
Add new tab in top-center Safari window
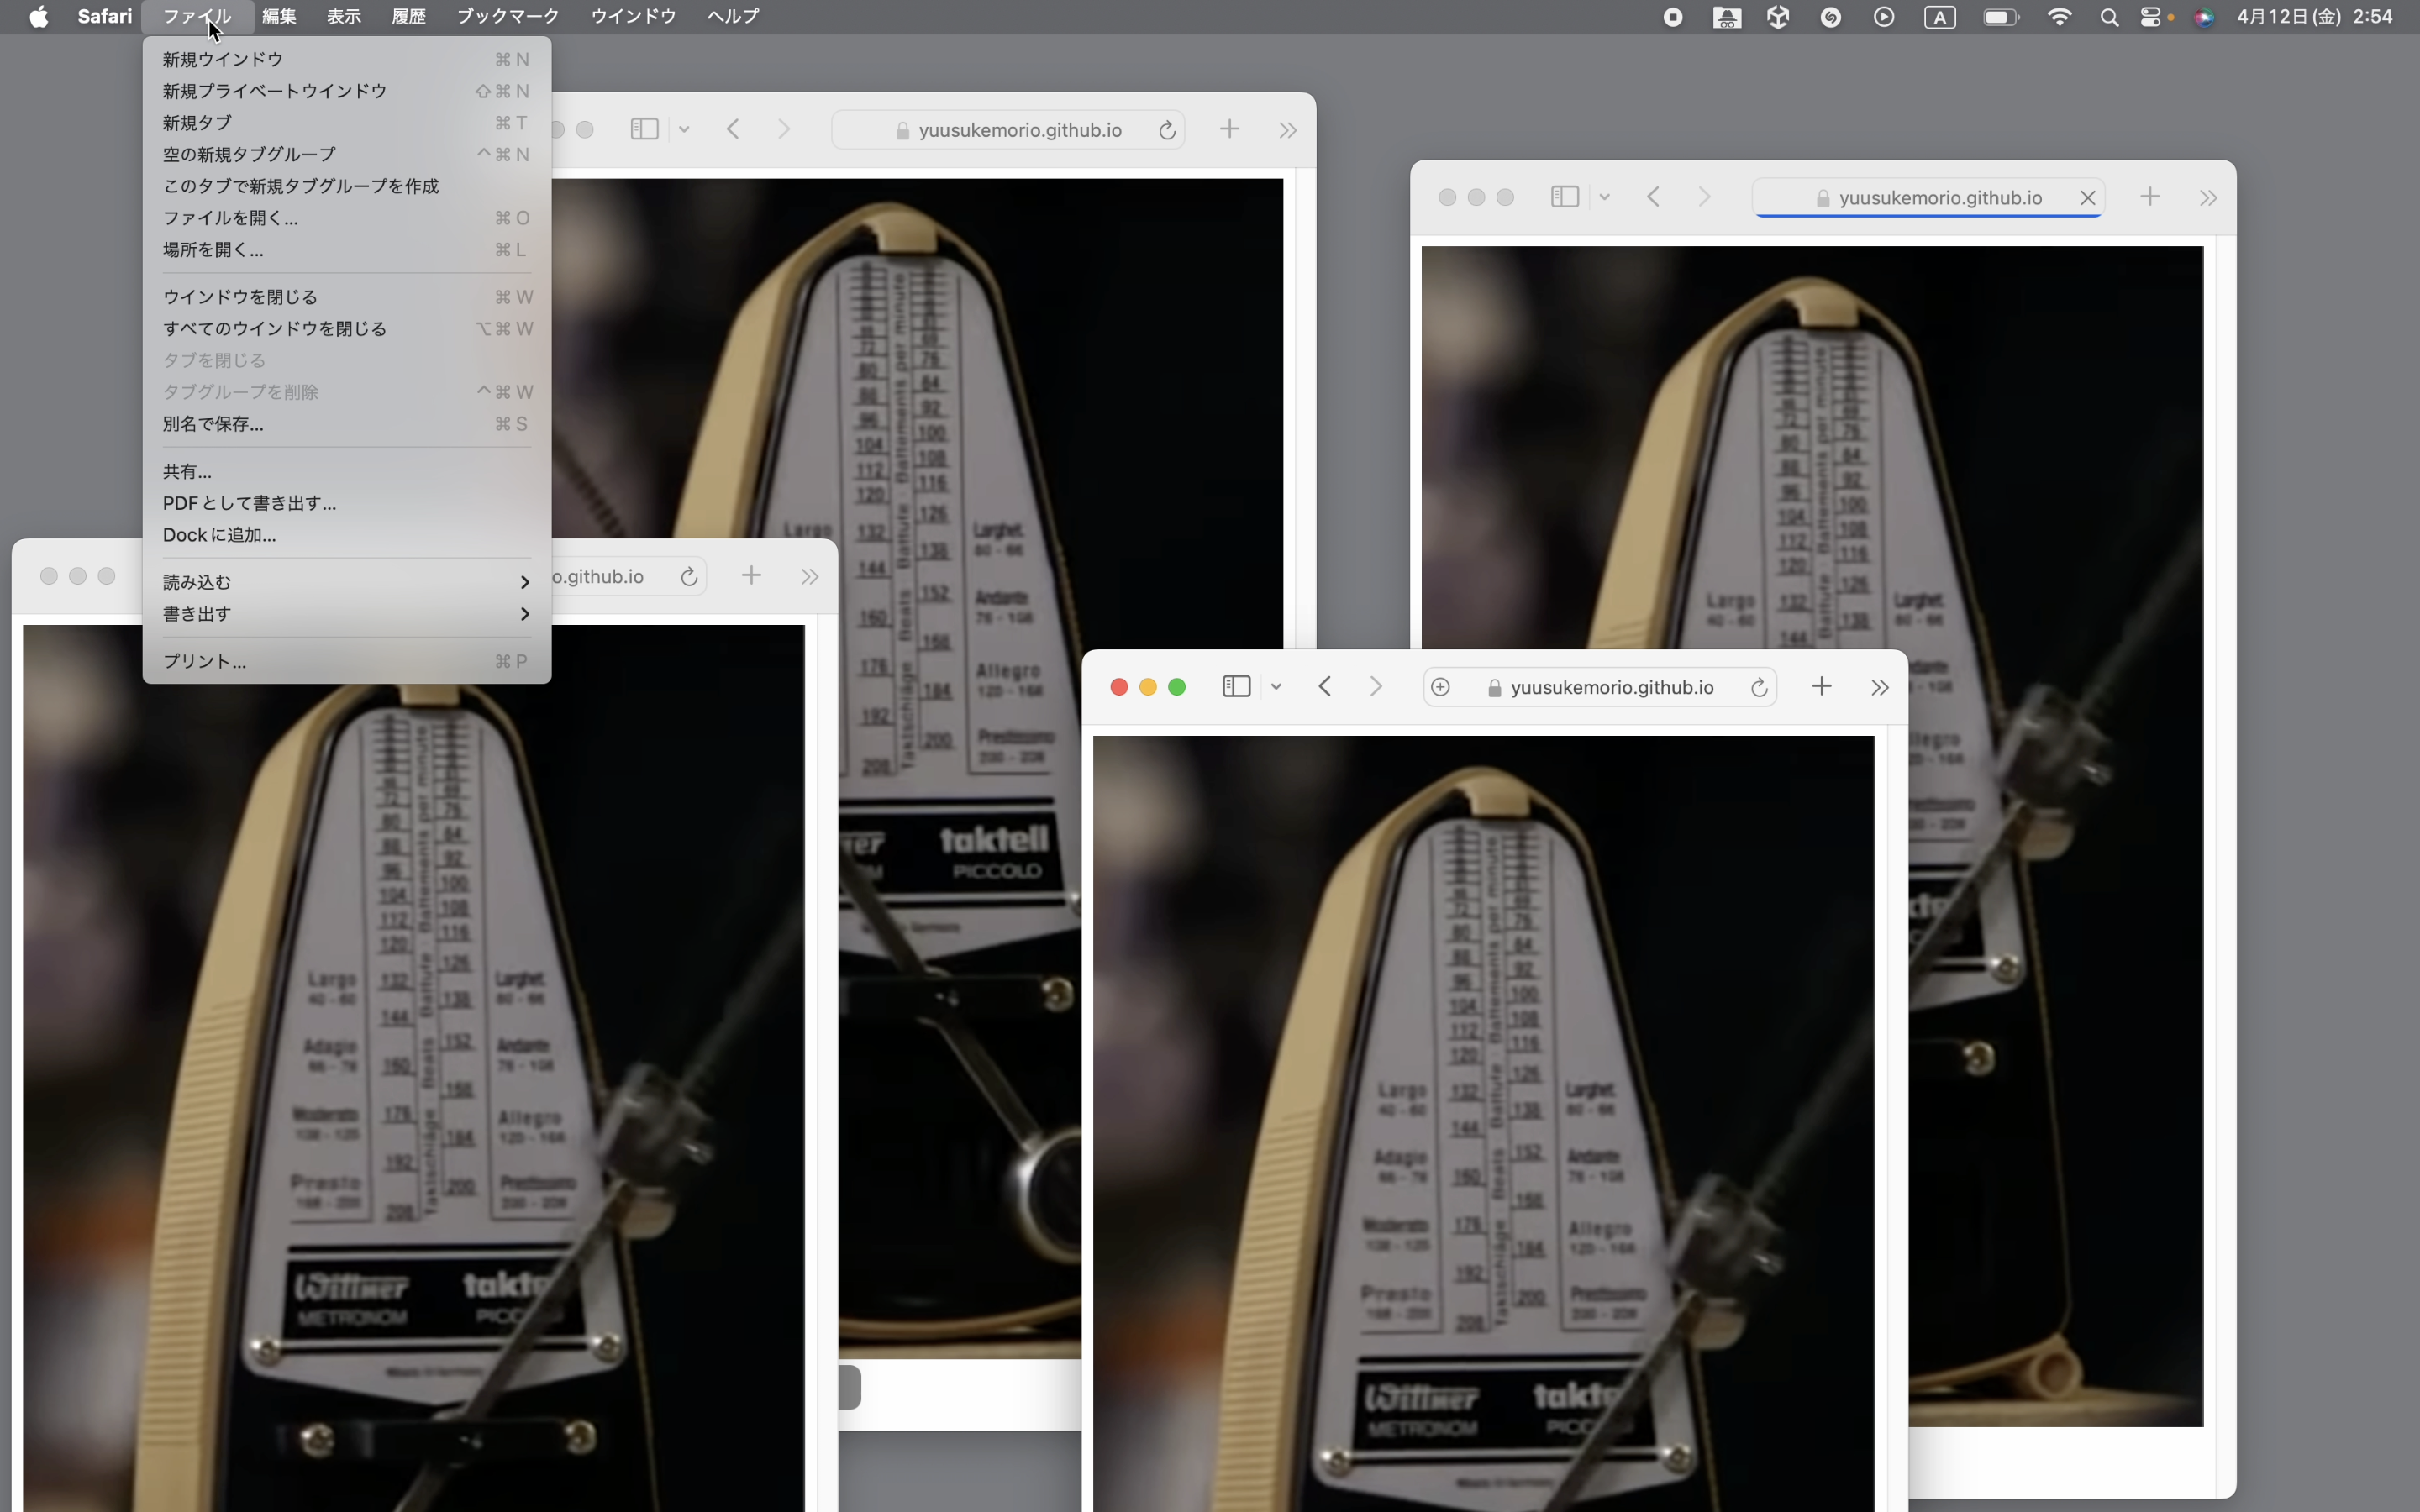tap(1229, 130)
